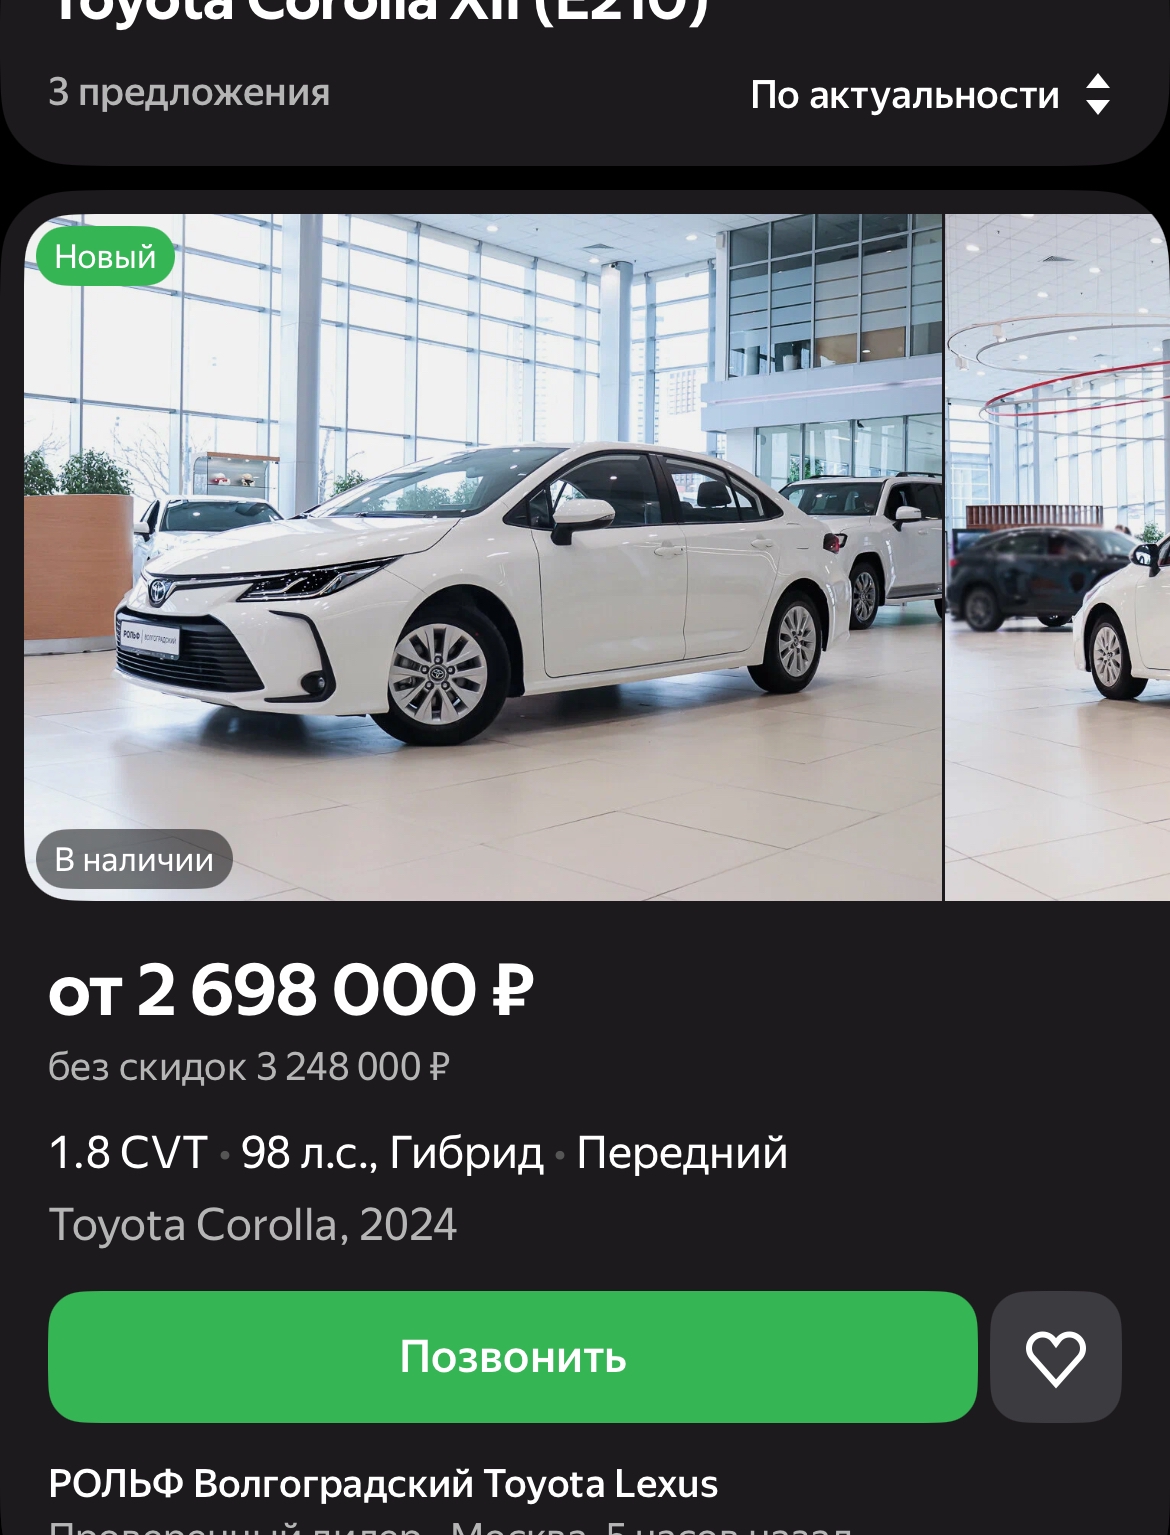Tap the "1.8 CVT" specification text

point(128,1153)
